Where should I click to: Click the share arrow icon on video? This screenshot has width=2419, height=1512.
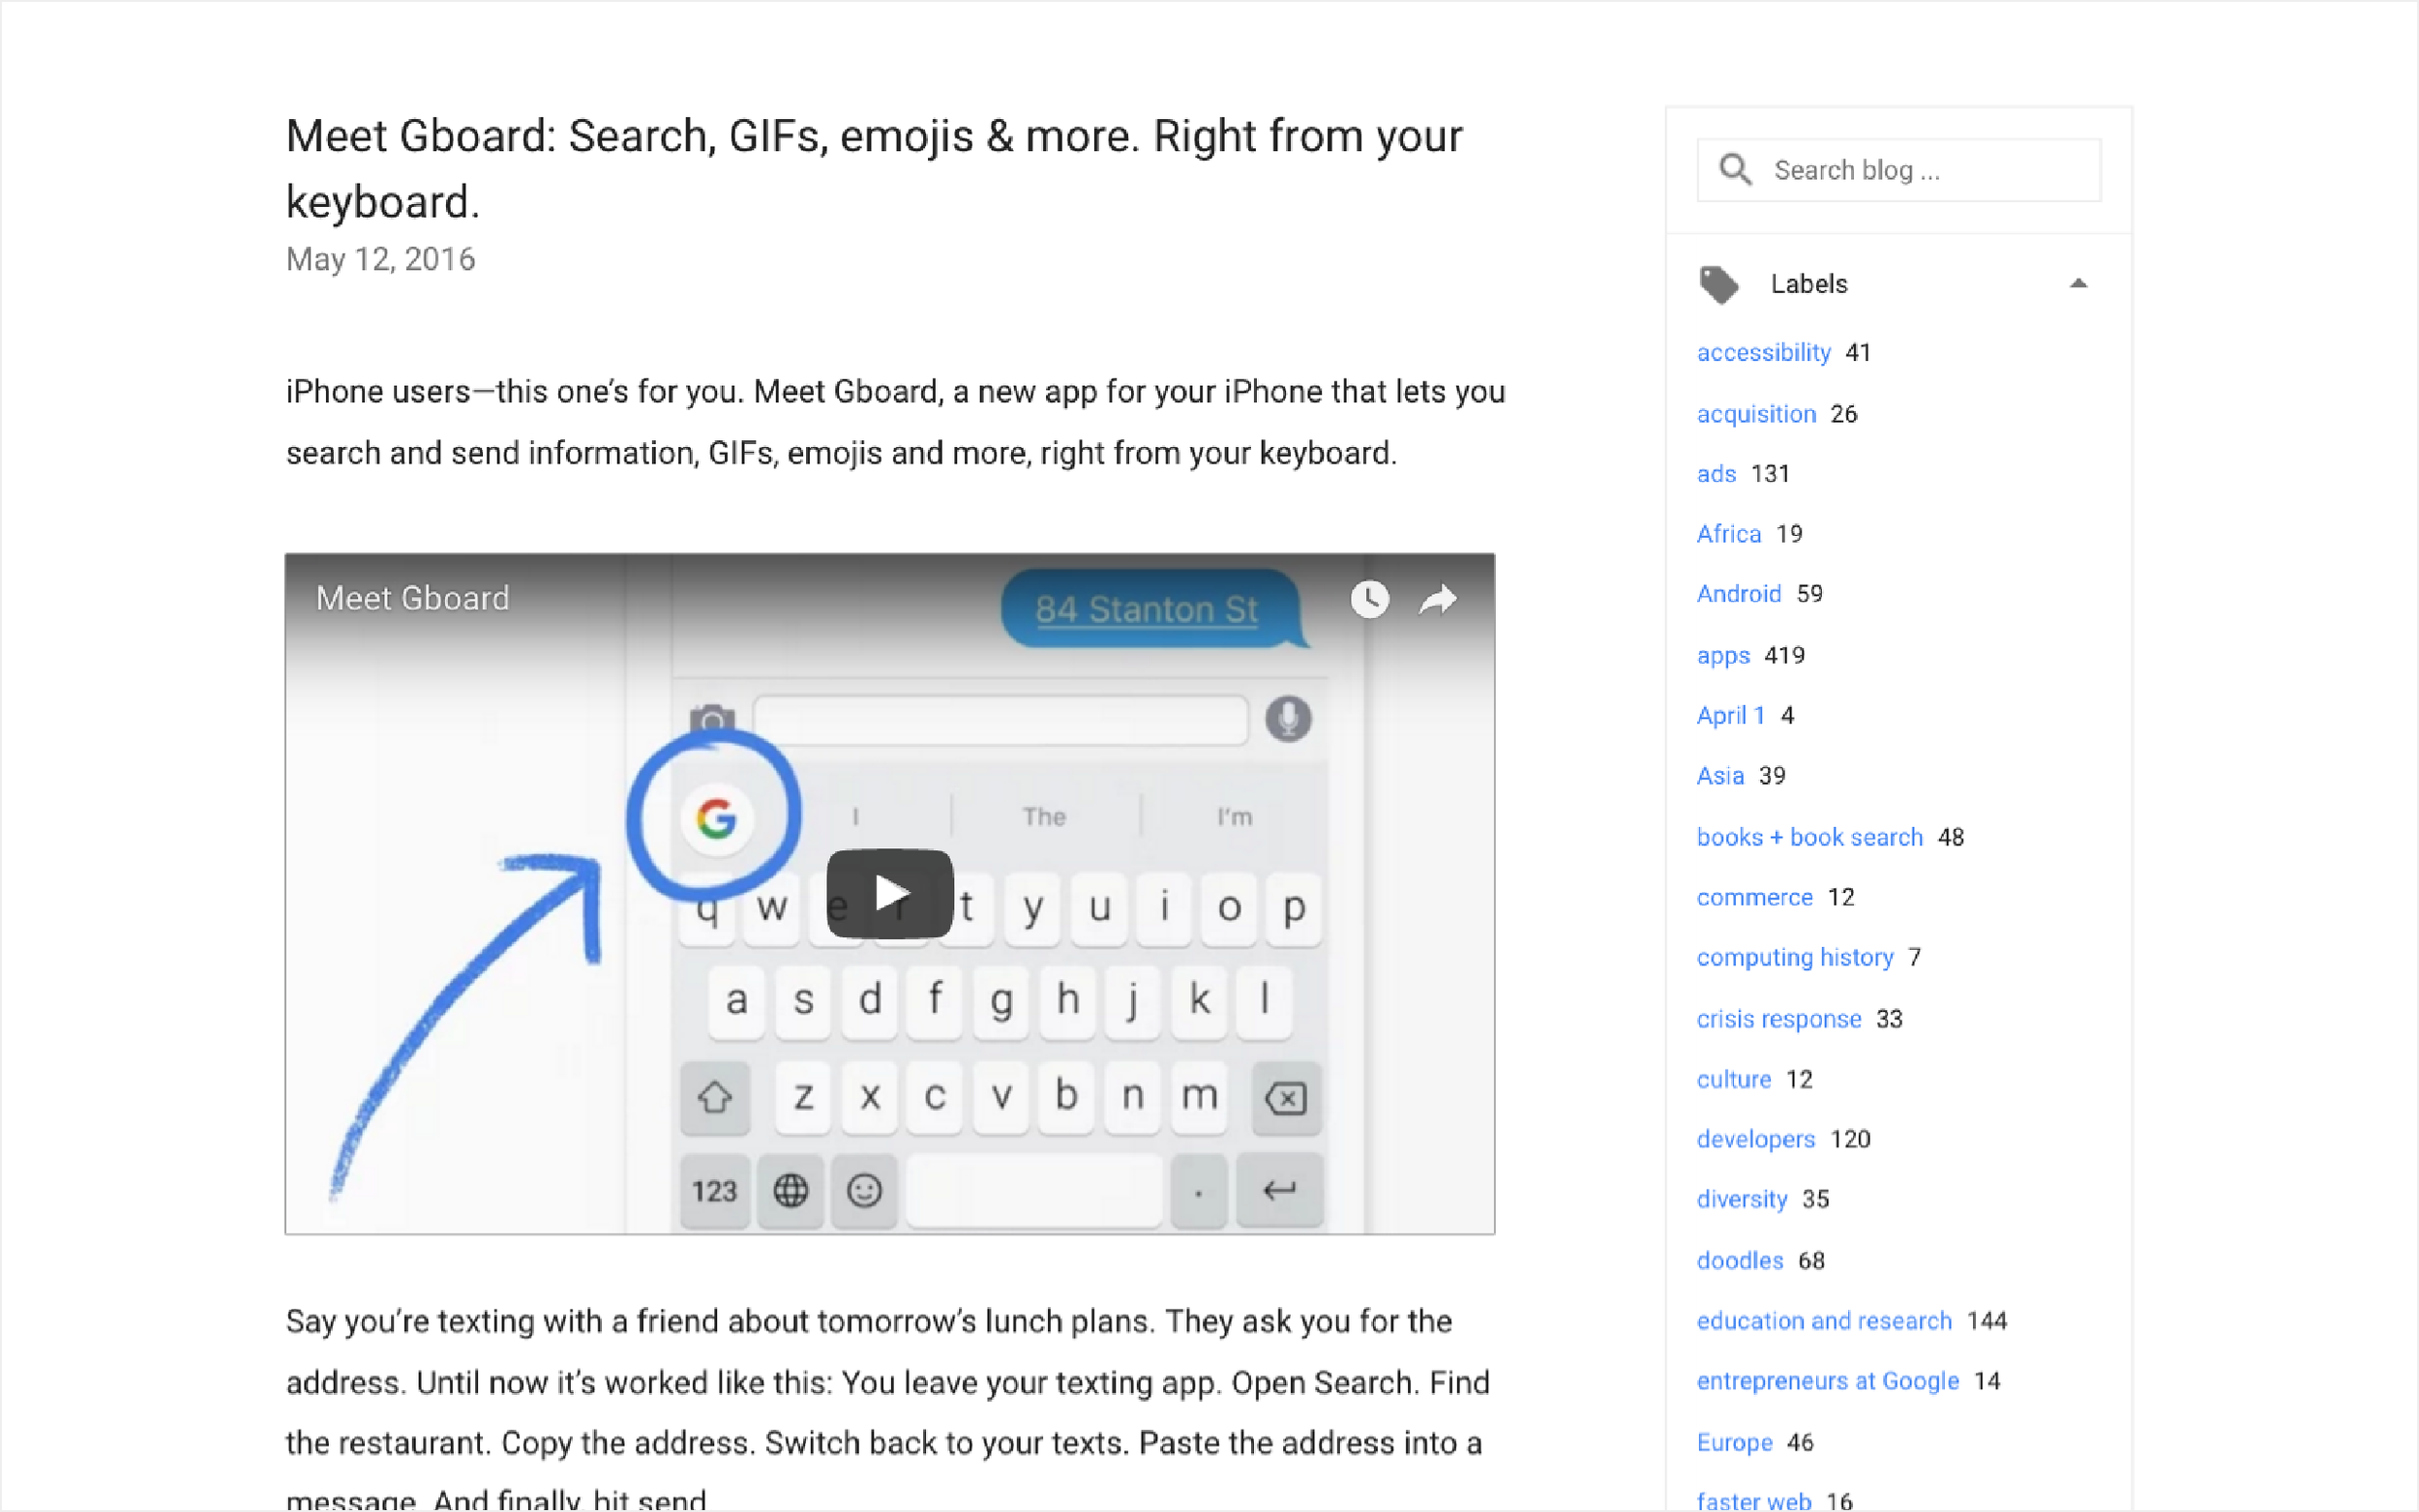[x=1438, y=599]
